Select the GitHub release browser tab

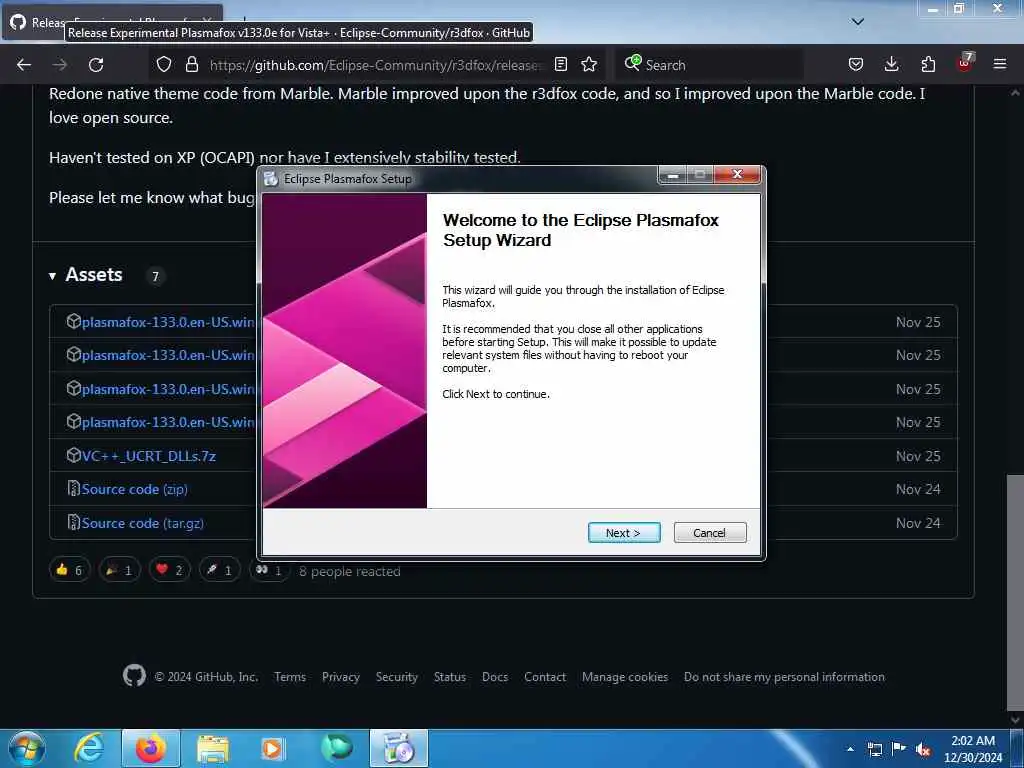tap(111, 22)
